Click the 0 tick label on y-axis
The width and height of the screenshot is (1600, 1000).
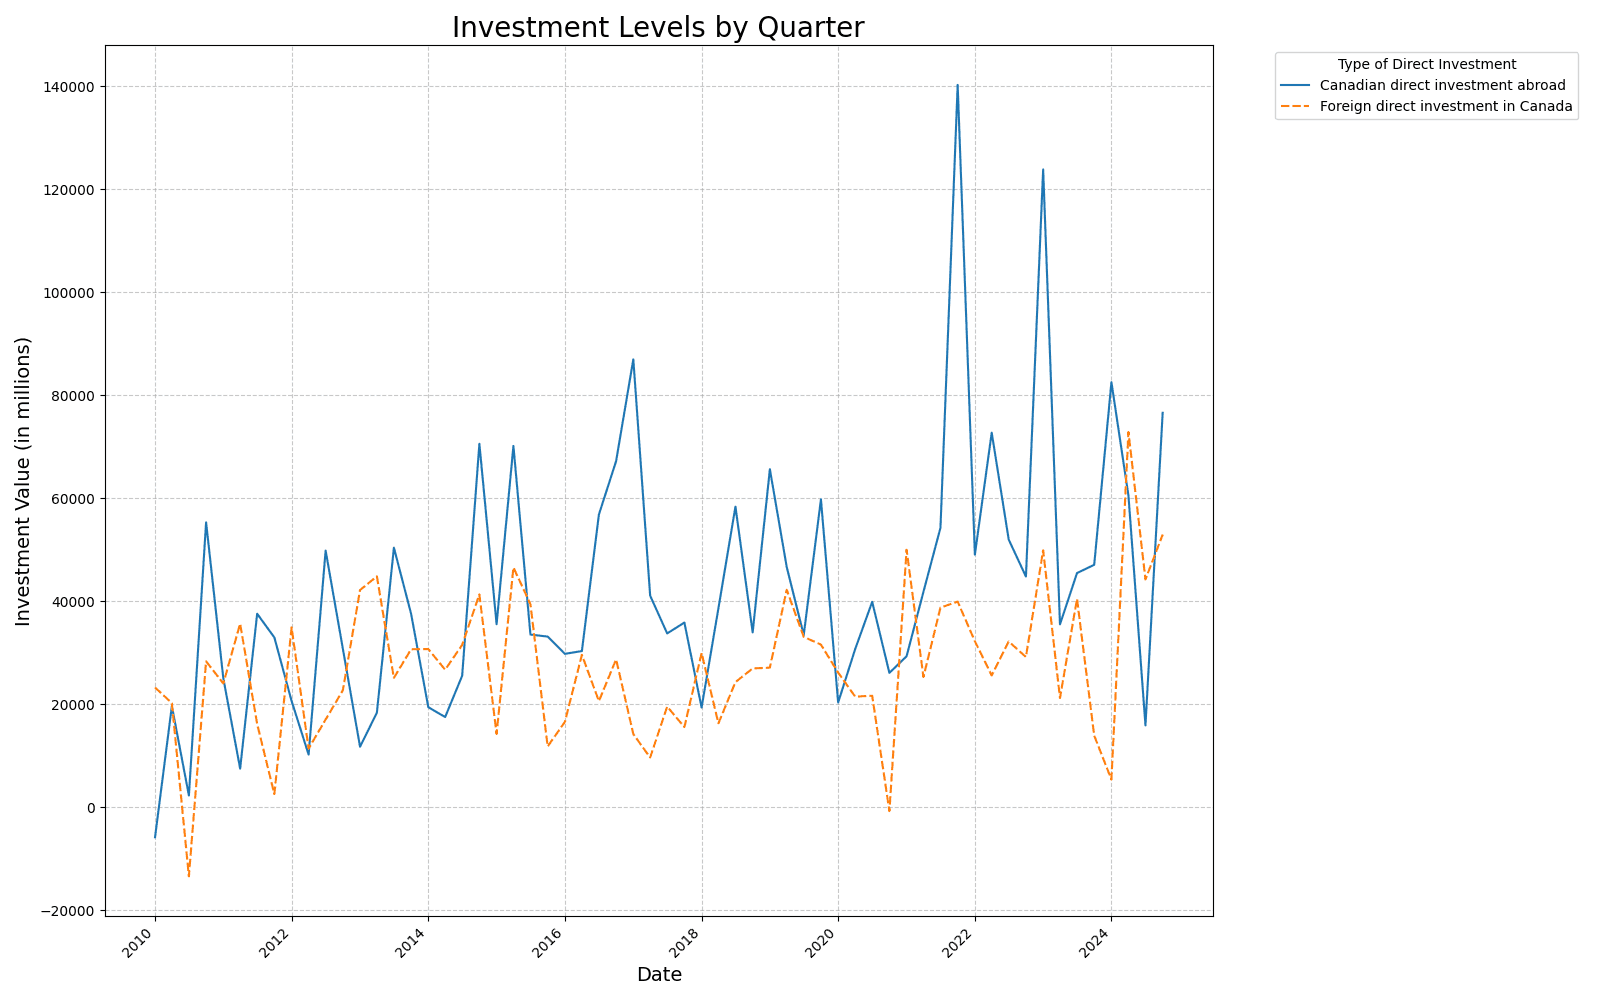pos(90,808)
